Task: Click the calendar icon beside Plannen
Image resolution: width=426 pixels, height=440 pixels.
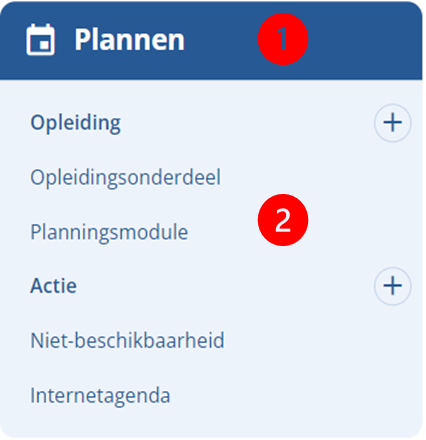Action: [x=40, y=39]
